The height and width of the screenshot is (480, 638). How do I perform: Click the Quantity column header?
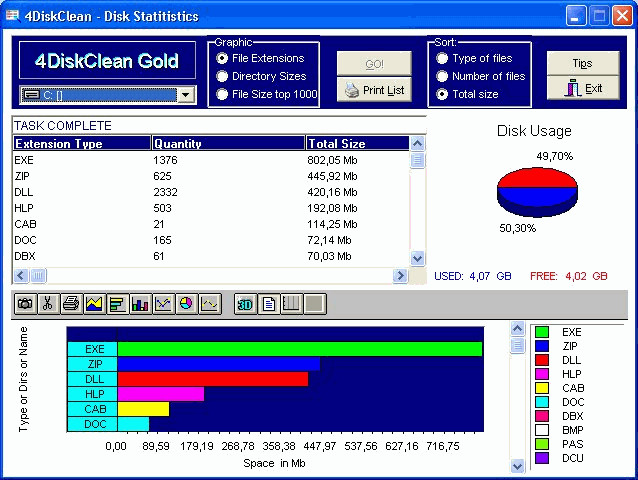point(228,144)
